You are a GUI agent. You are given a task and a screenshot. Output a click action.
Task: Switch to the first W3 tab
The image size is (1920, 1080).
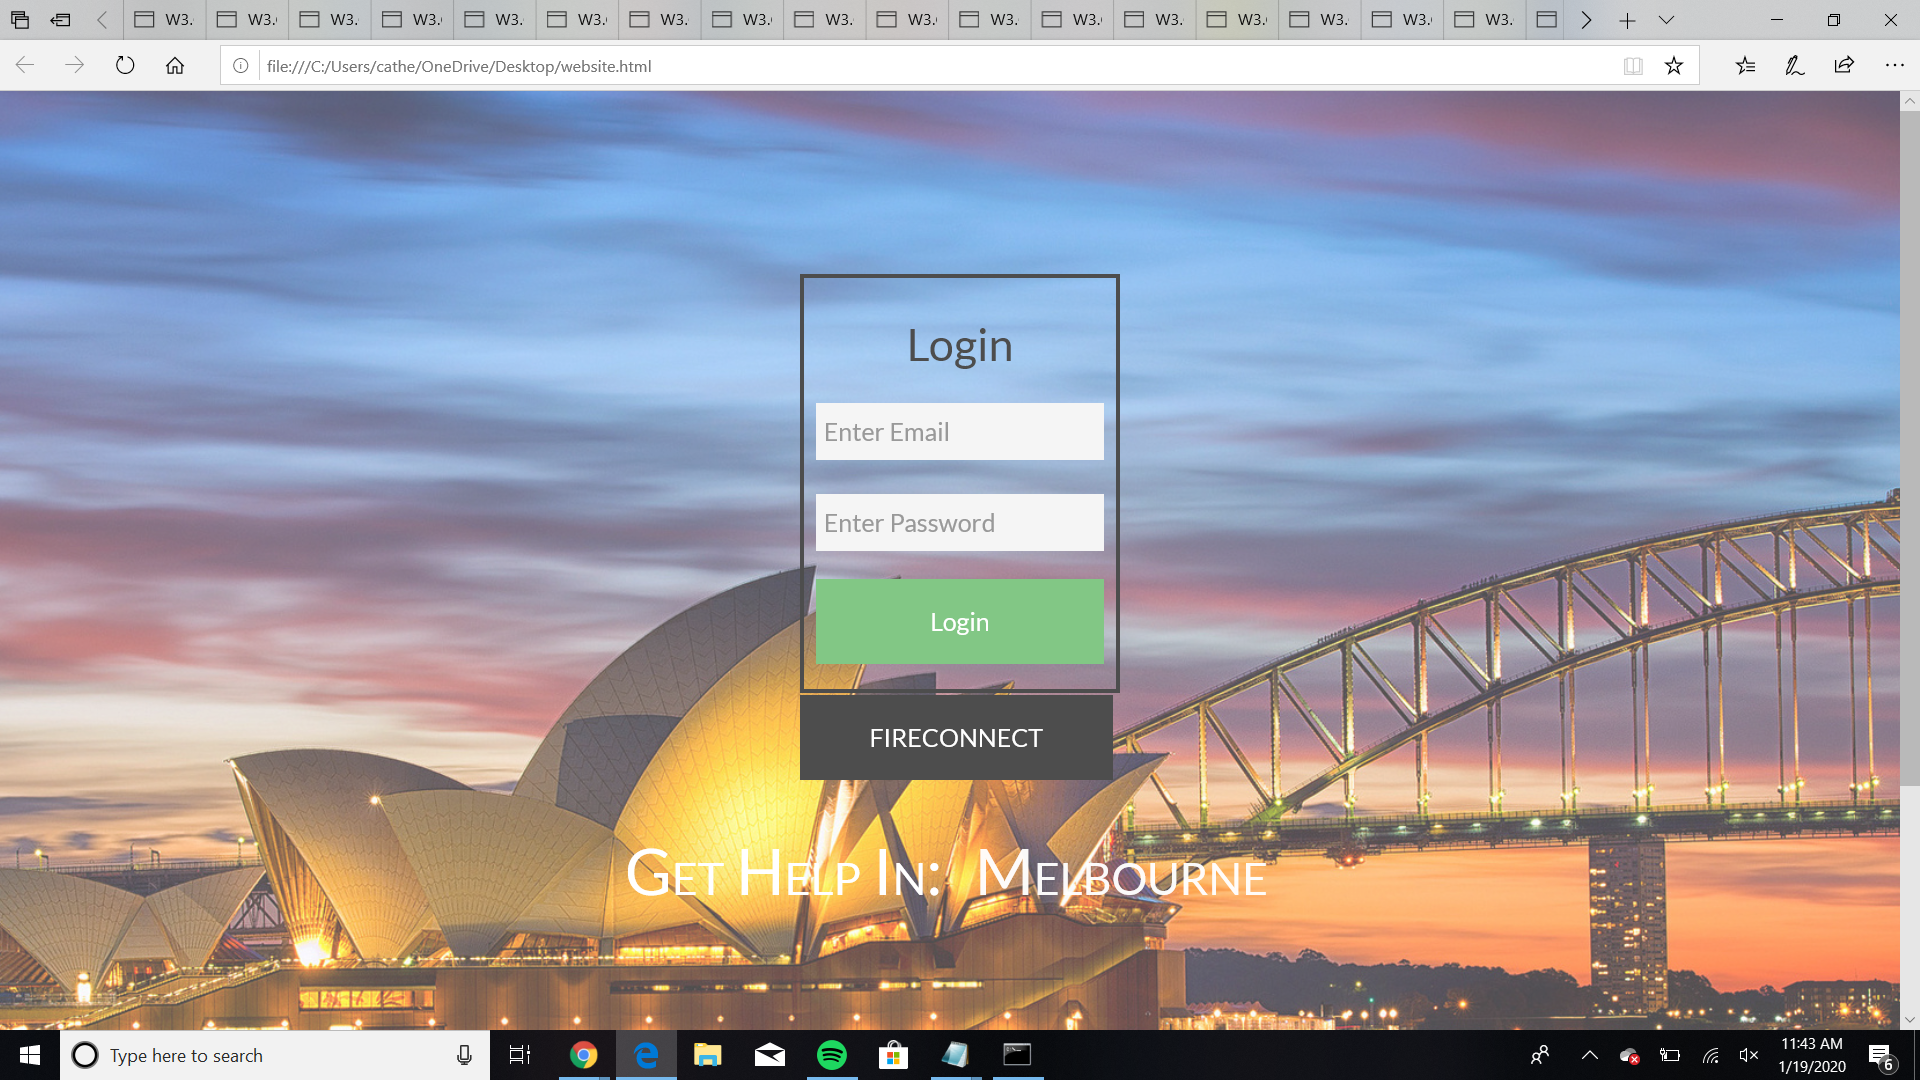coord(165,20)
